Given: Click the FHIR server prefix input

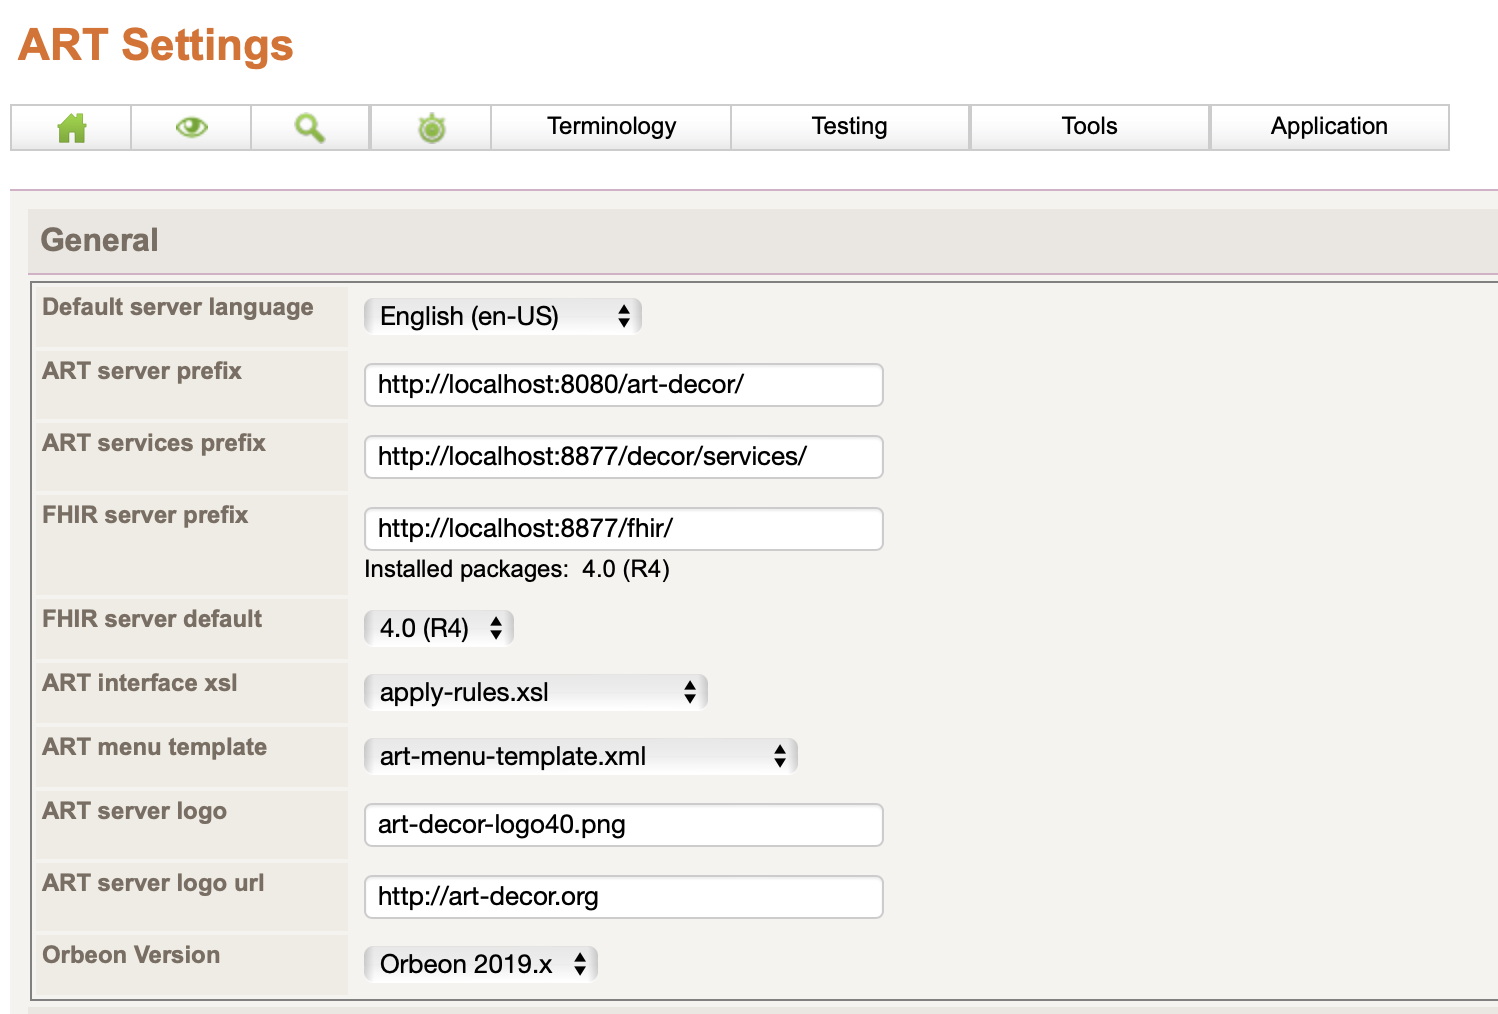Looking at the screenshot, I should click(623, 529).
